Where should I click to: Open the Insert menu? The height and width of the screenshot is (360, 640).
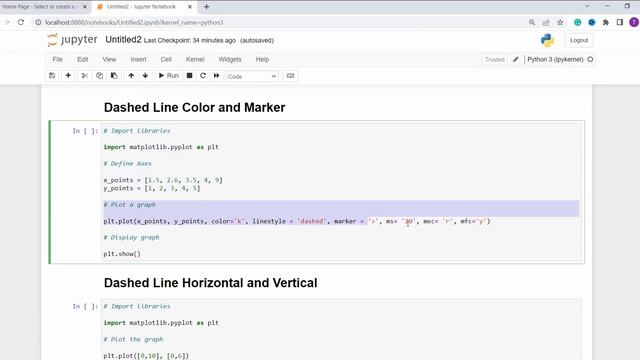[138, 60]
